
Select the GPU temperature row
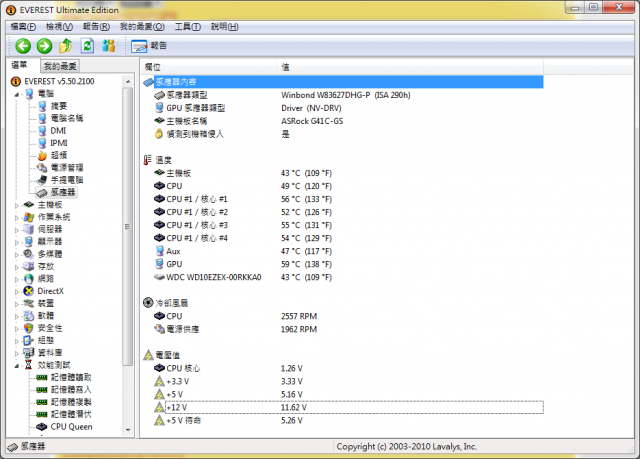343,264
